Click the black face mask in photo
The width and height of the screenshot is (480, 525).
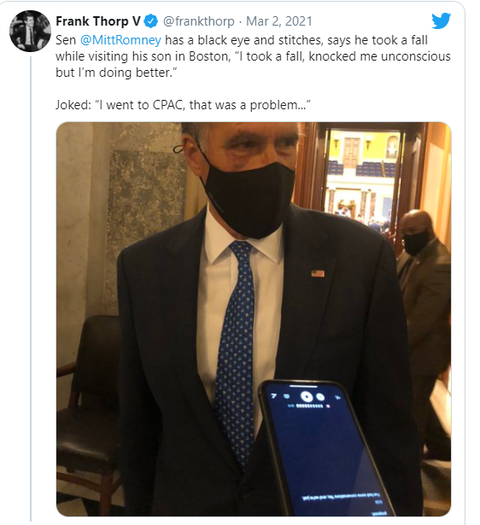tap(248, 197)
